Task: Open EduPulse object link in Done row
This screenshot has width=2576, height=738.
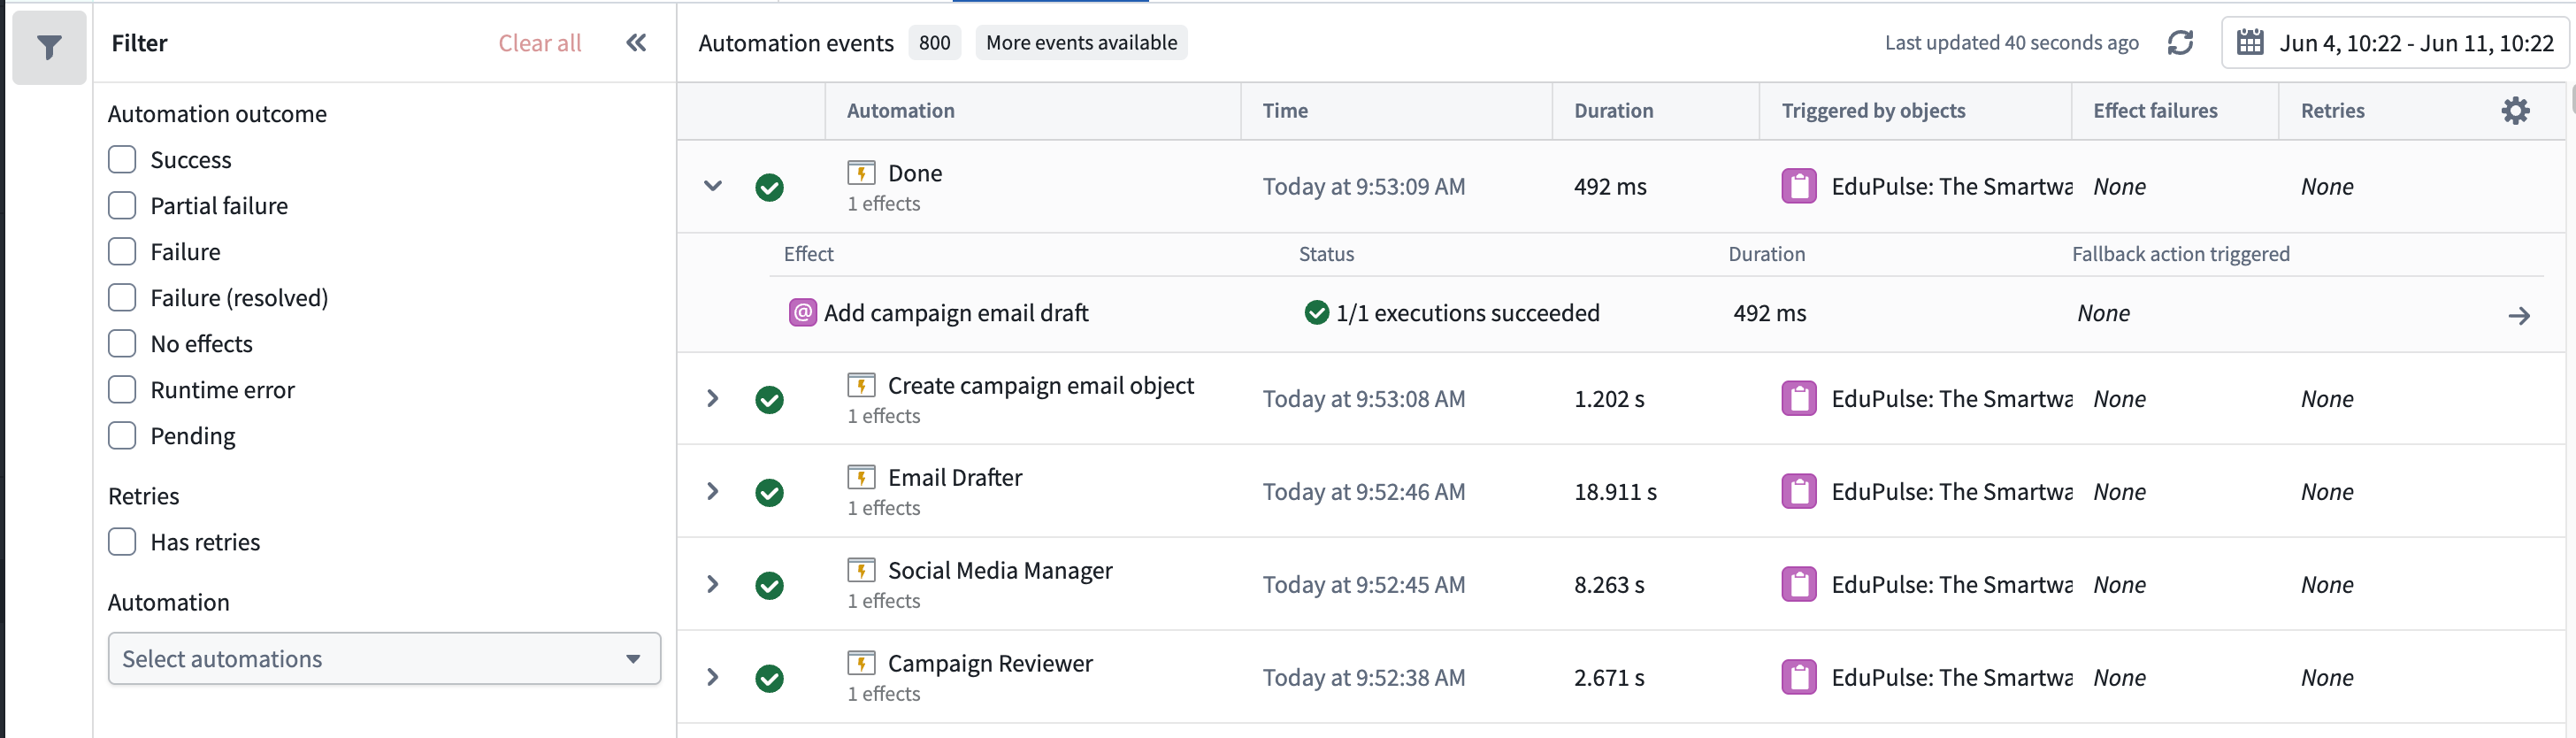Action: tap(1951, 187)
